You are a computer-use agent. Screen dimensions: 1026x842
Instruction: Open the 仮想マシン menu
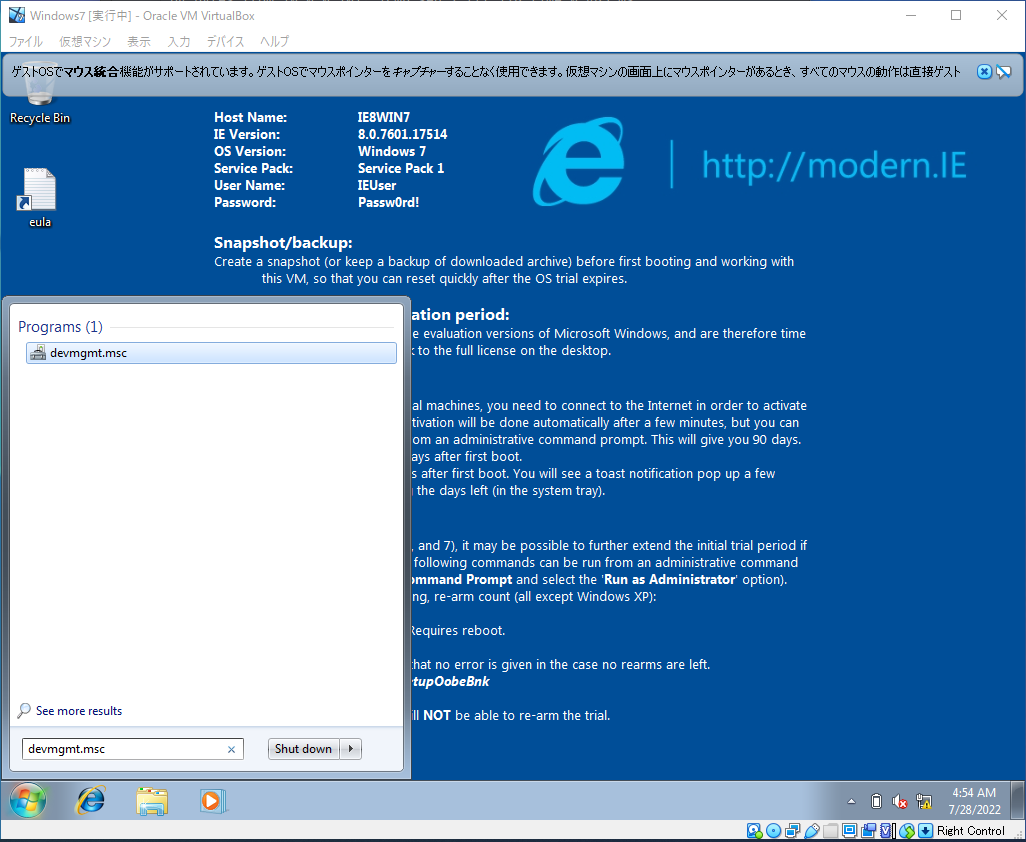(x=85, y=41)
